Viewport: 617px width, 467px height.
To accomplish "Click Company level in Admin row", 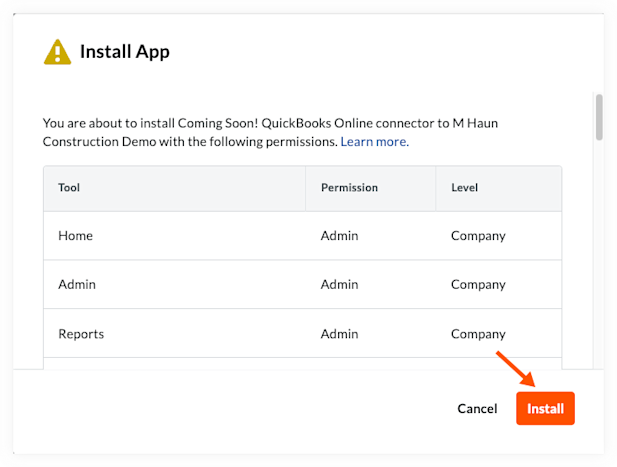I will coord(478,285).
